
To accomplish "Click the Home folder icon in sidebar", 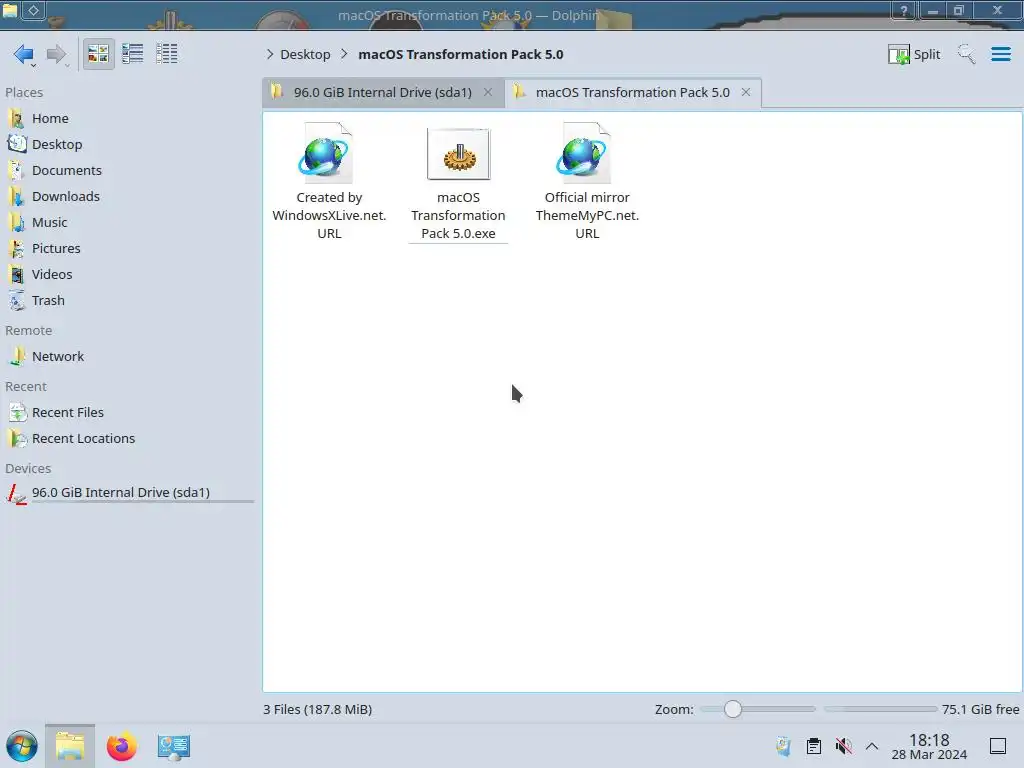I will click(x=17, y=118).
